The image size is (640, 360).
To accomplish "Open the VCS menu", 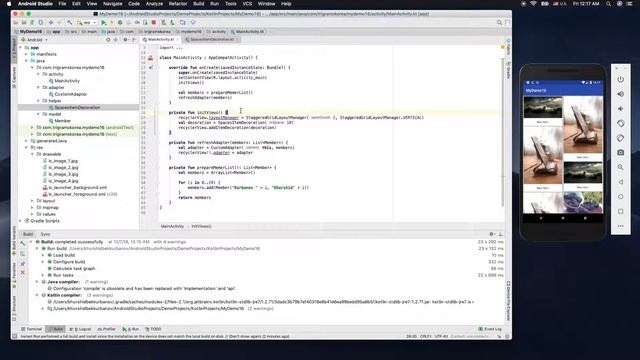I will [x=247, y=4].
